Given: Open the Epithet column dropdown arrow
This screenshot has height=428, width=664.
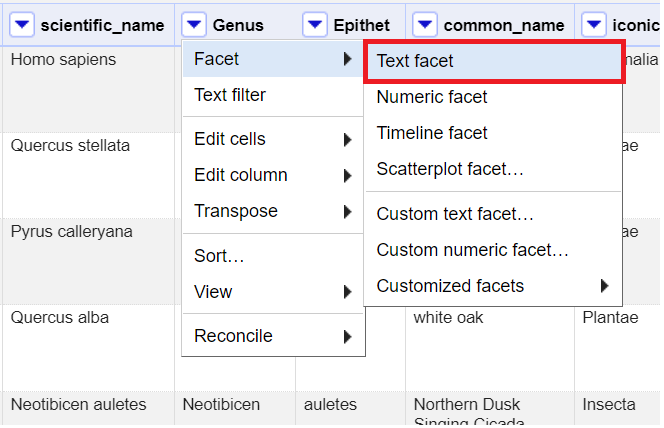Looking at the screenshot, I should pos(315,25).
